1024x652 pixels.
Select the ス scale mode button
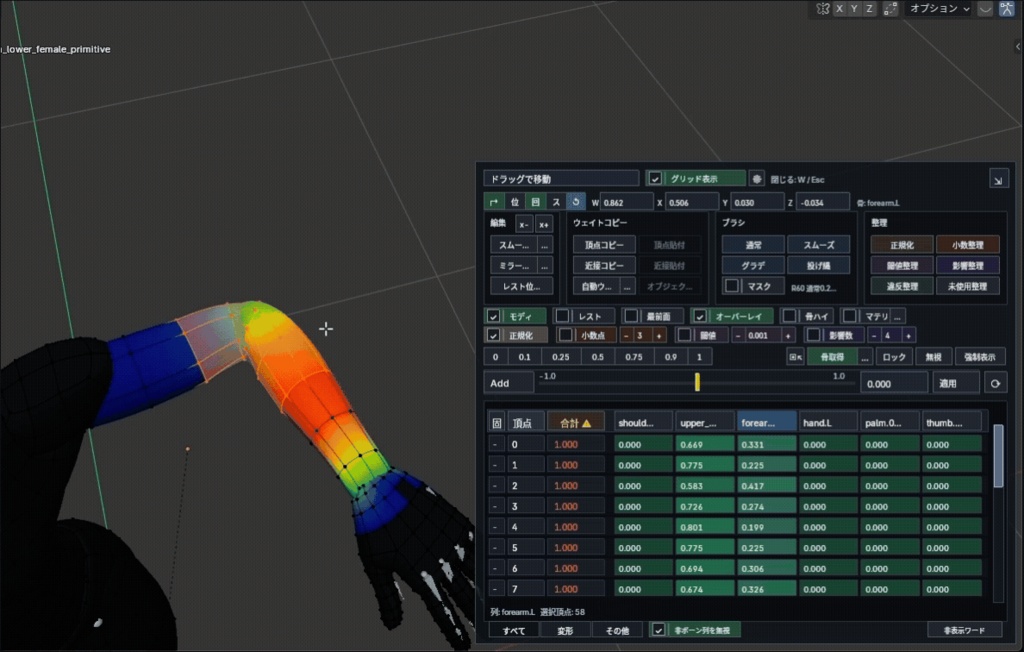pyautogui.click(x=556, y=203)
